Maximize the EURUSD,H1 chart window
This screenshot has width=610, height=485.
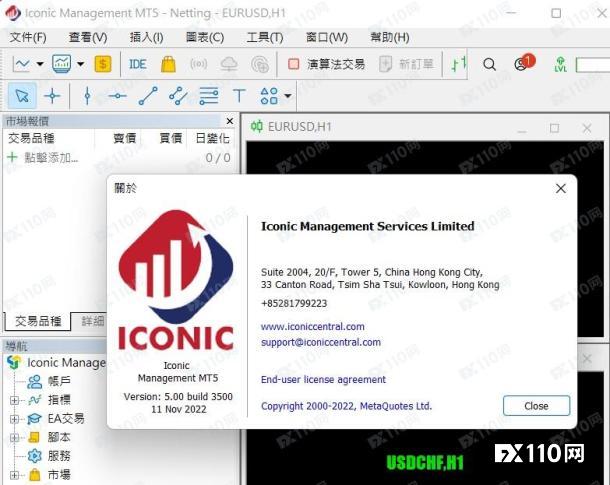click(x=554, y=128)
